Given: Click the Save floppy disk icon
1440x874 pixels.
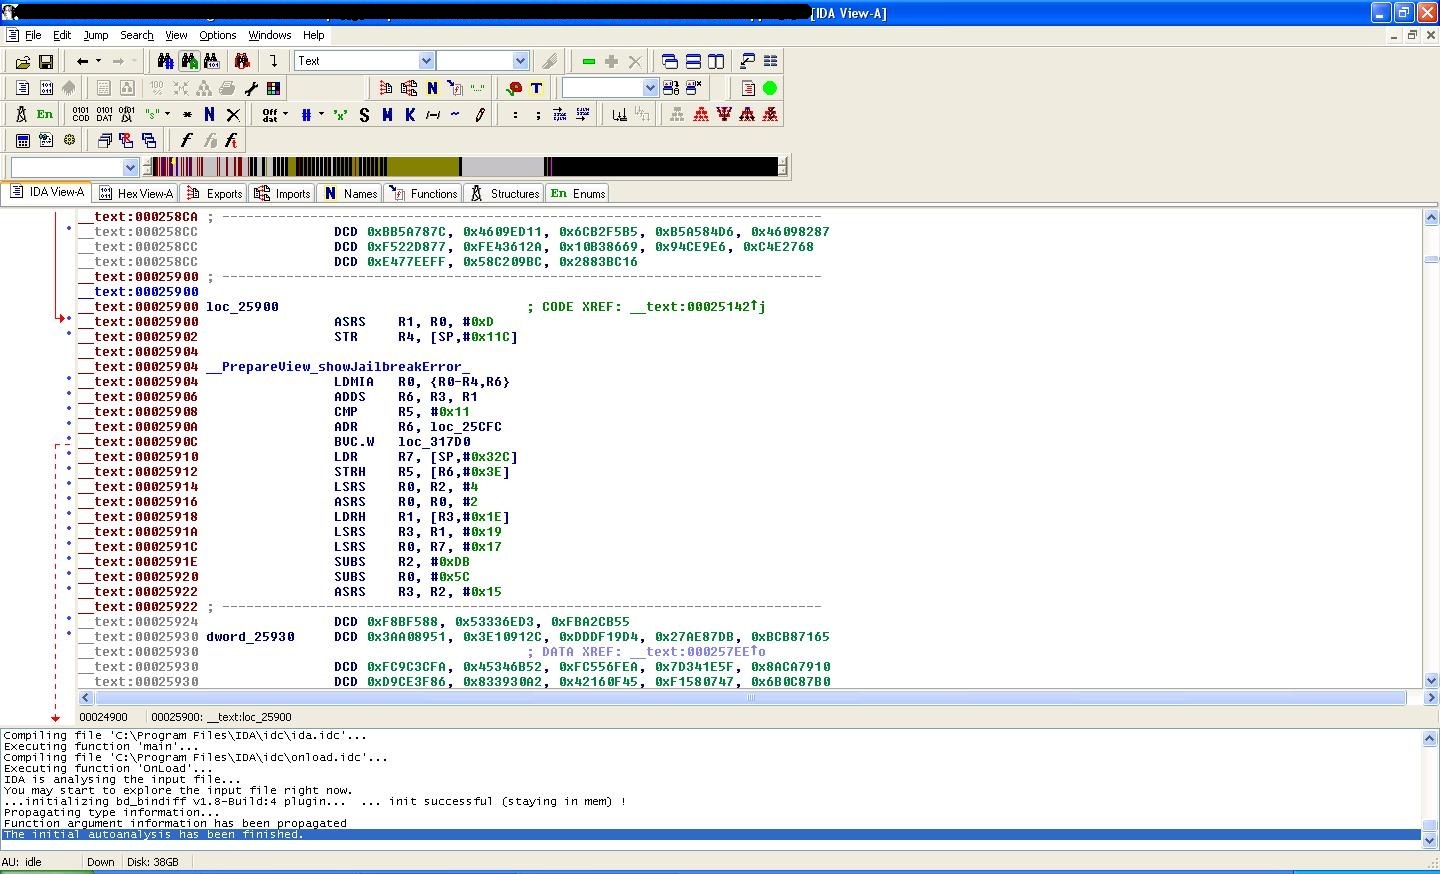Looking at the screenshot, I should coord(46,61).
